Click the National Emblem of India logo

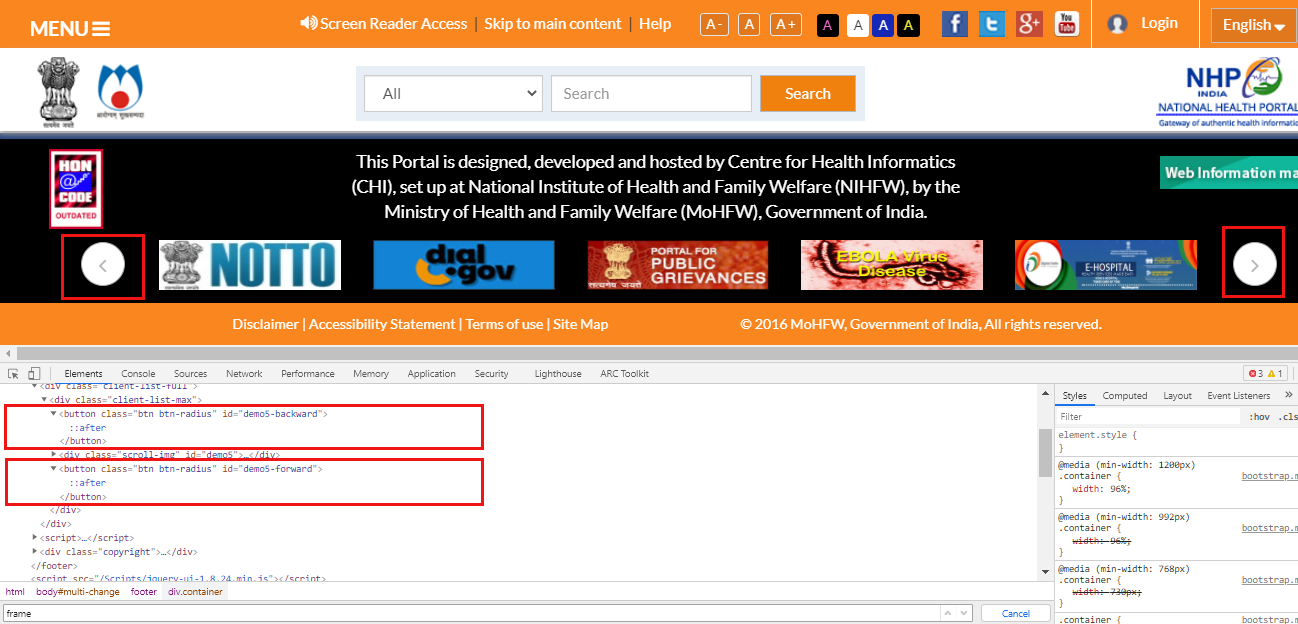pos(57,92)
